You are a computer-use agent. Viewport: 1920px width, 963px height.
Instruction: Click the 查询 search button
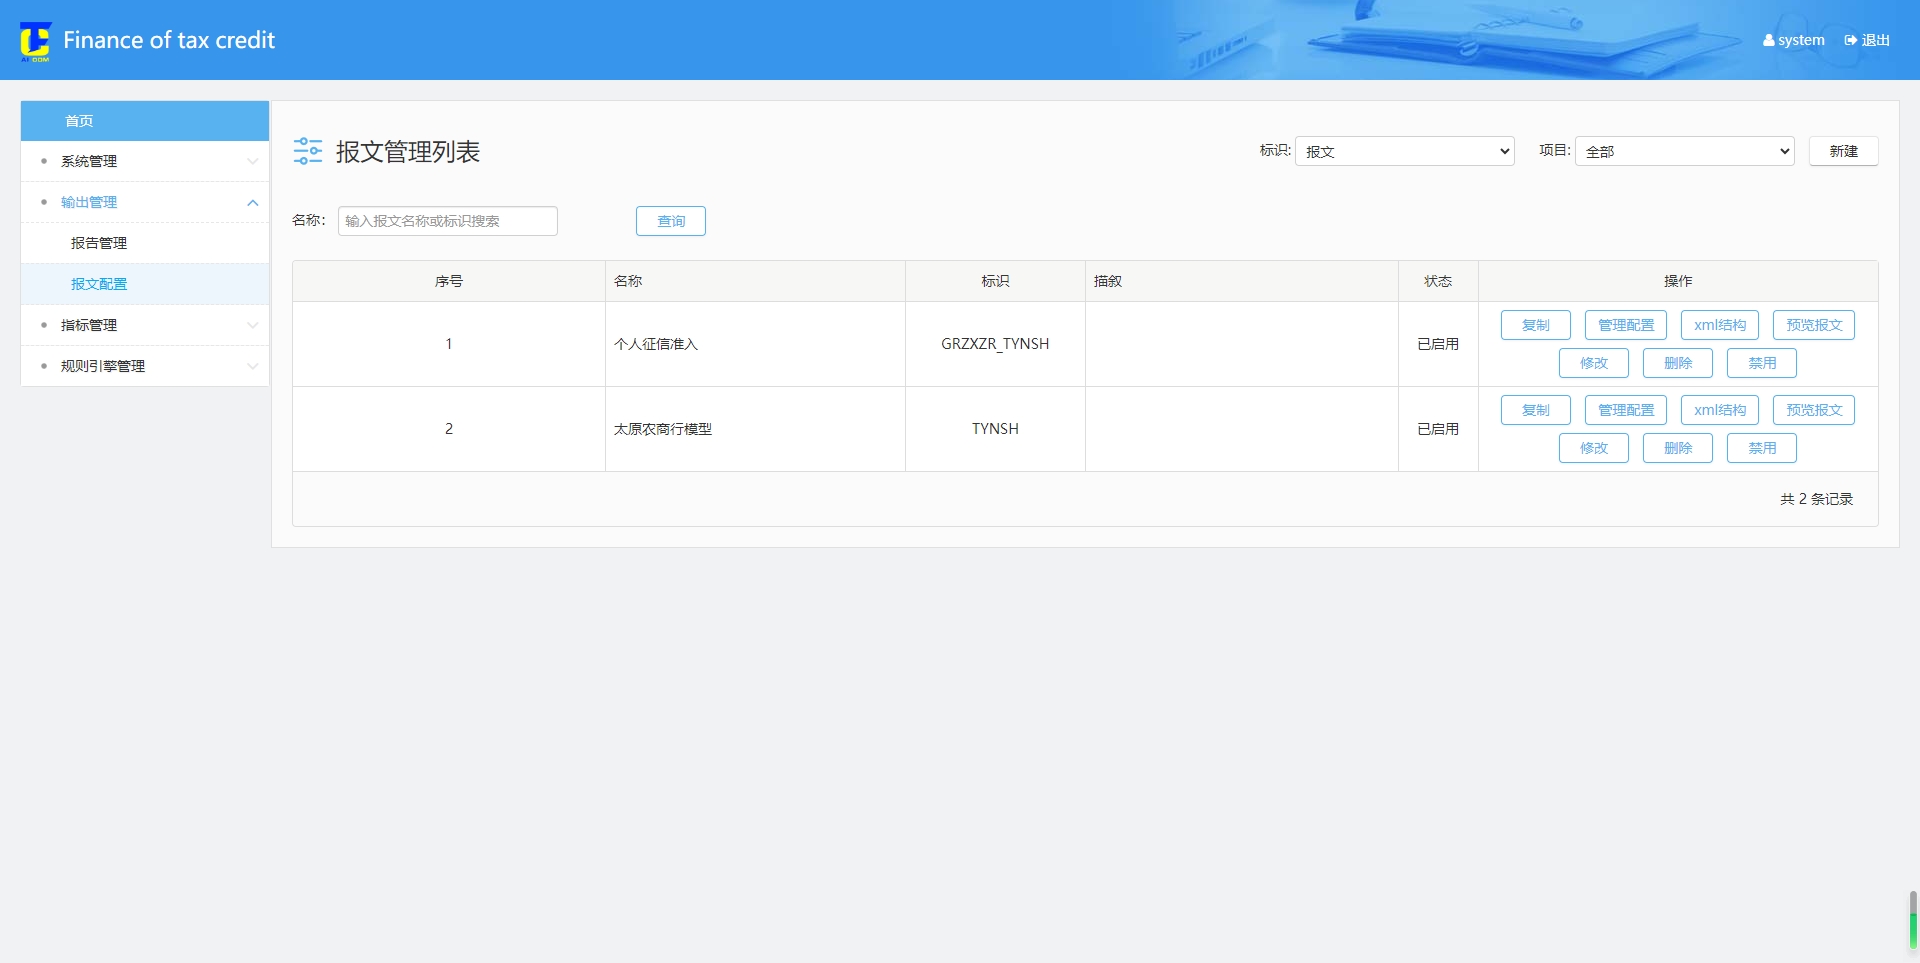671,221
